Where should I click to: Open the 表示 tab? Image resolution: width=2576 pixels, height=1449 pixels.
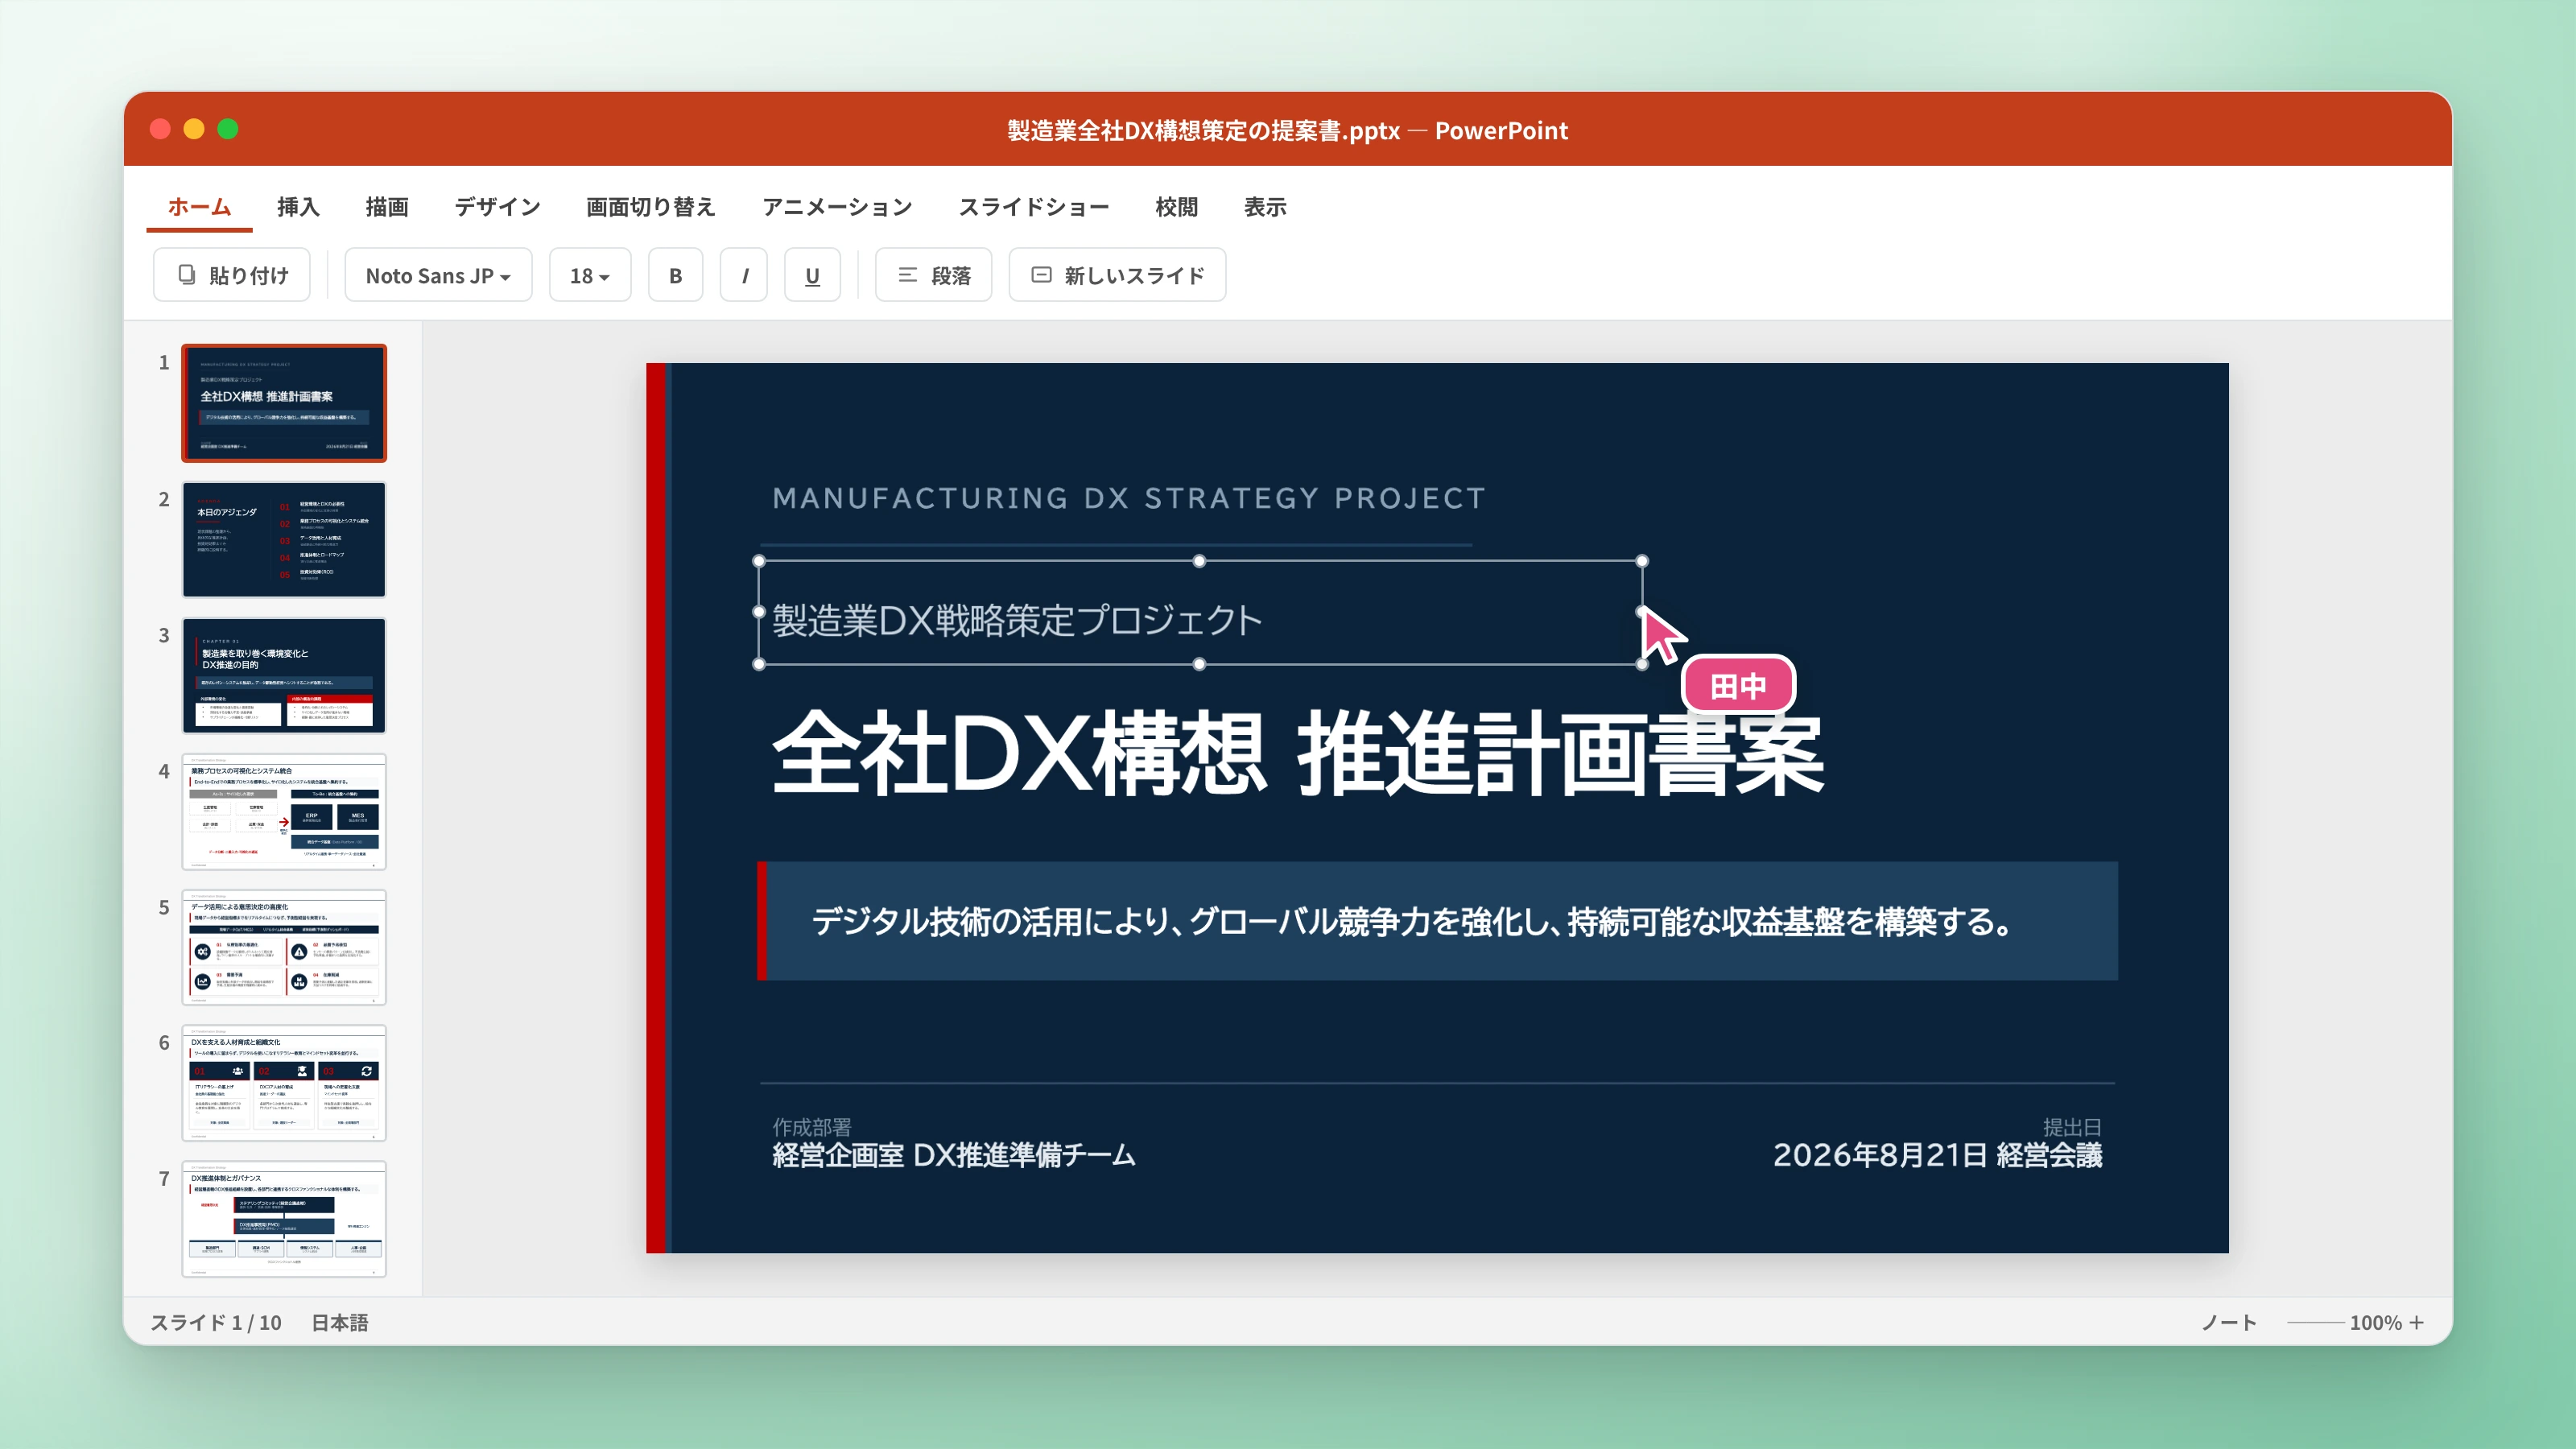(x=1265, y=207)
